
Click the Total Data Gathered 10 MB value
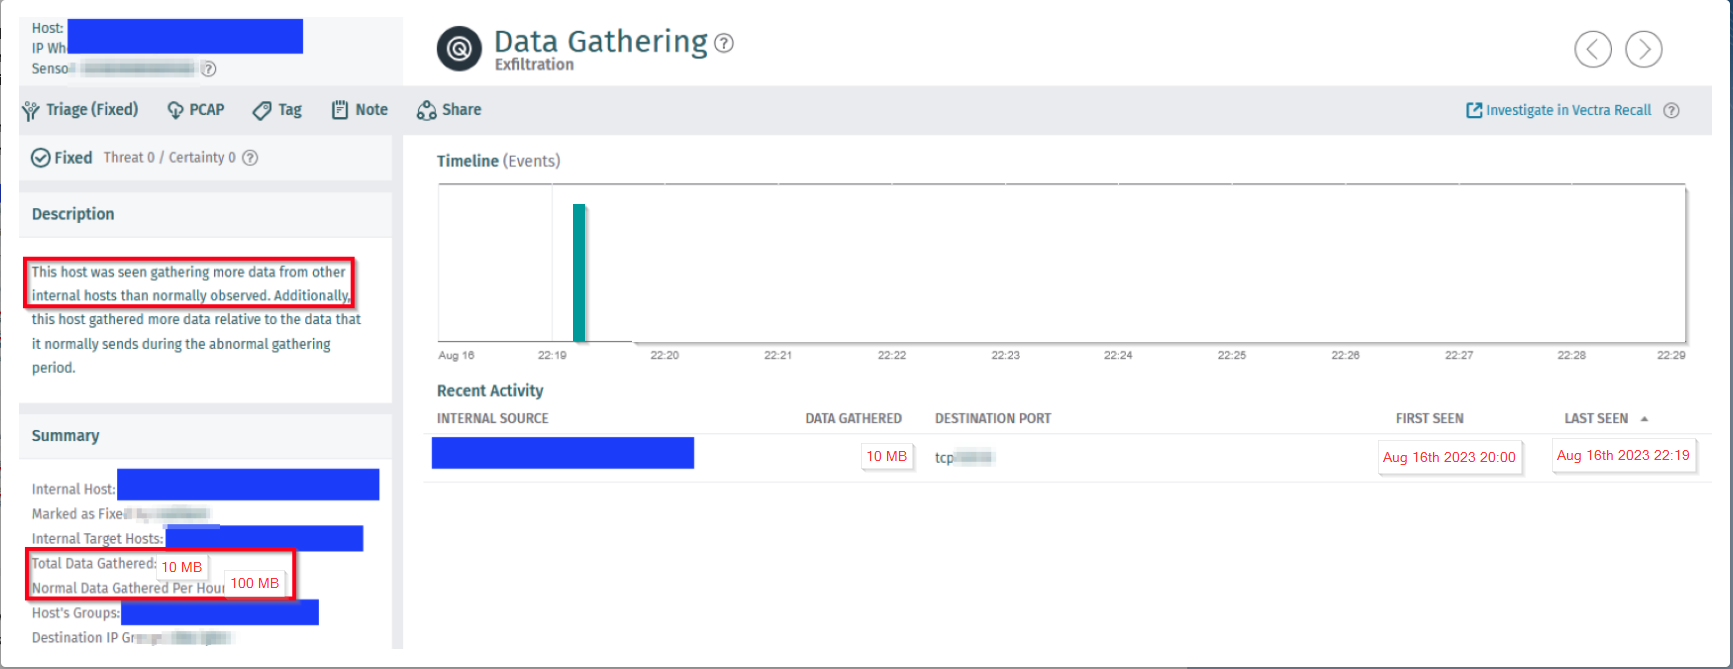click(x=182, y=567)
